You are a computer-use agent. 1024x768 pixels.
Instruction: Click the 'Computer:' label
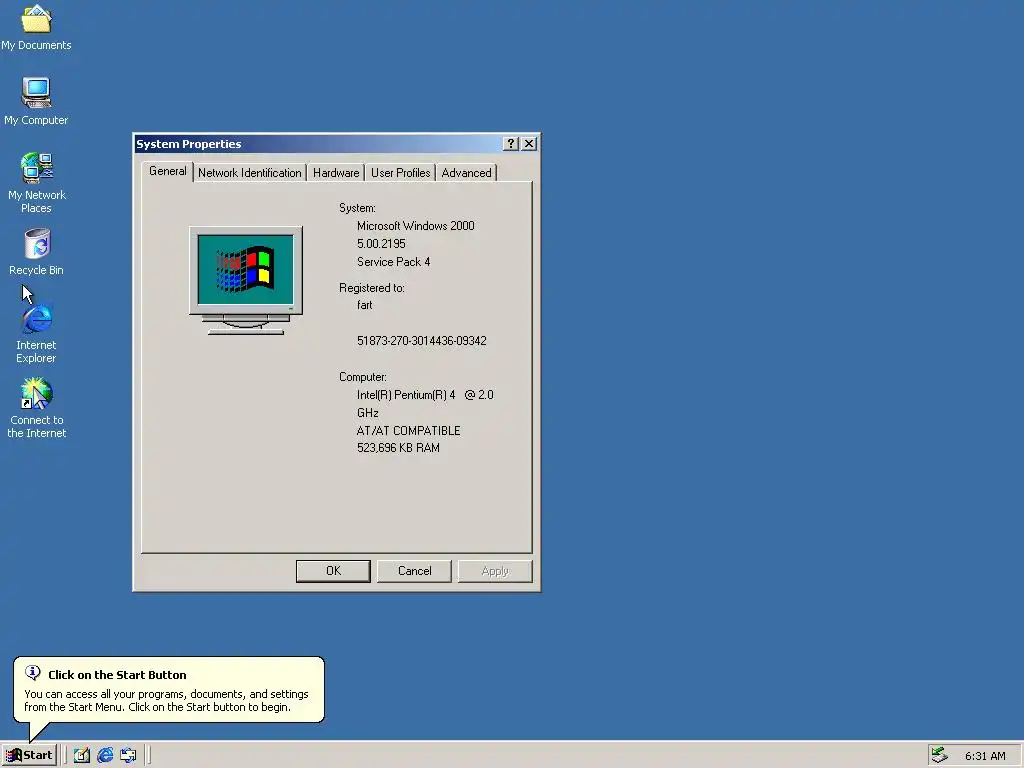click(x=362, y=377)
